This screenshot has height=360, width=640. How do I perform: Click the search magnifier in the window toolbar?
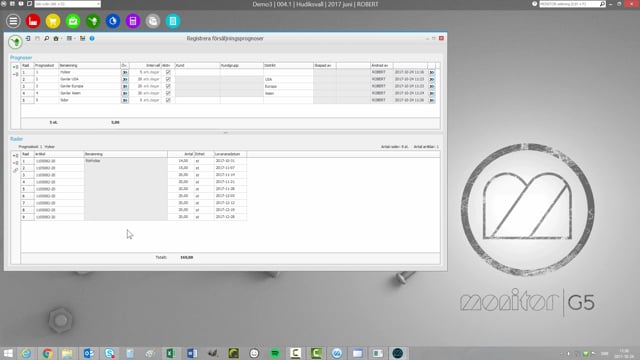(47, 38)
